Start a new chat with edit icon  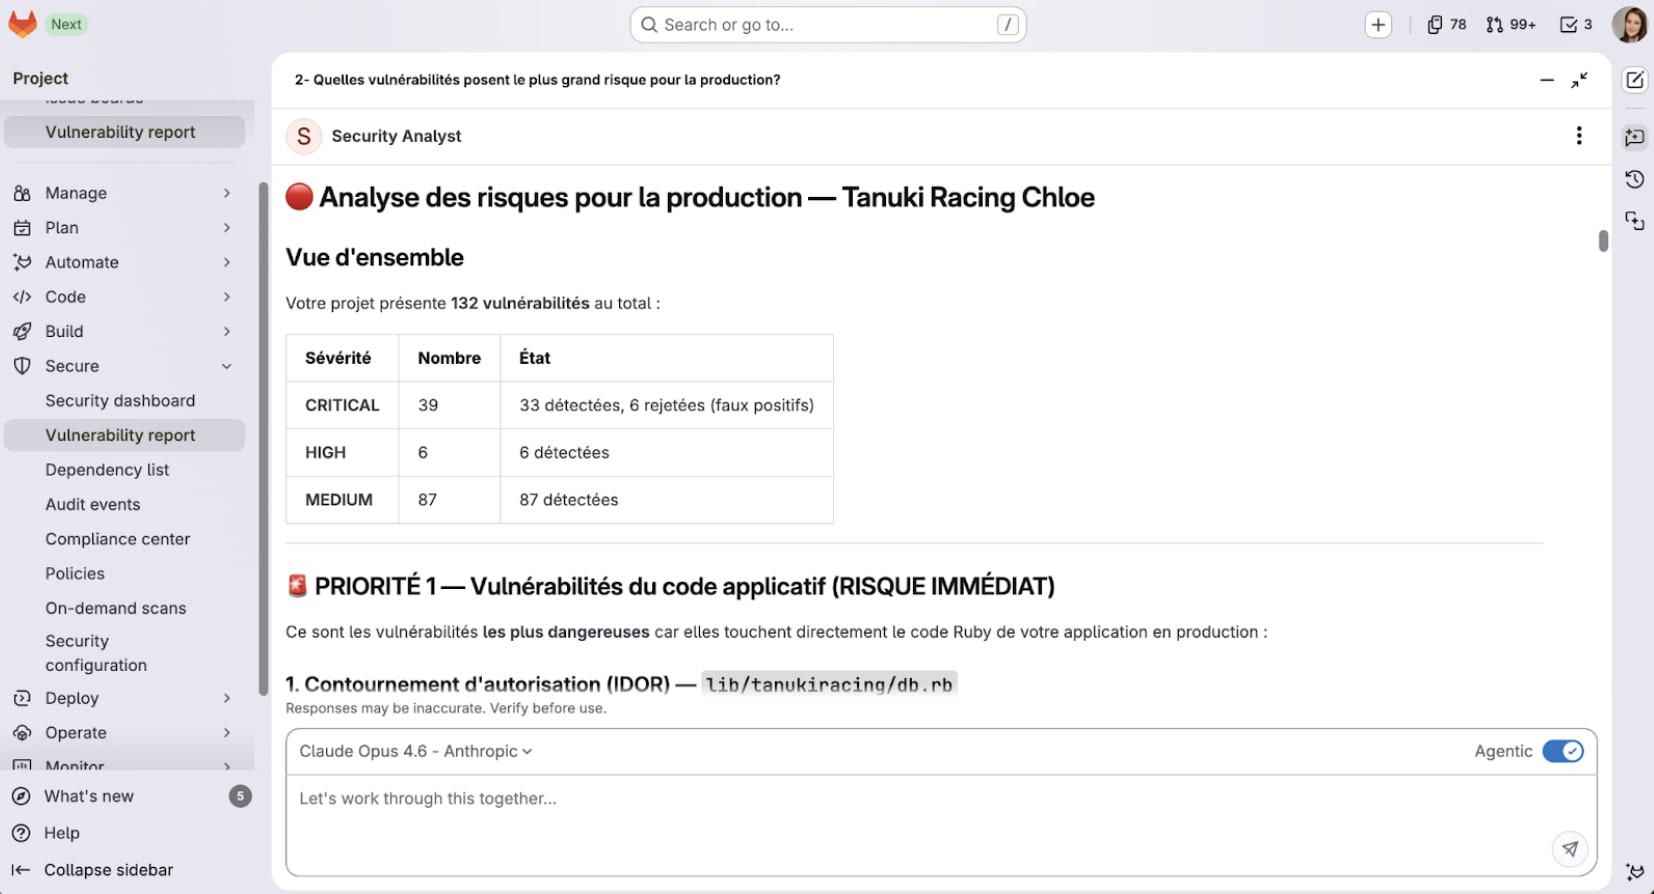(x=1635, y=80)
